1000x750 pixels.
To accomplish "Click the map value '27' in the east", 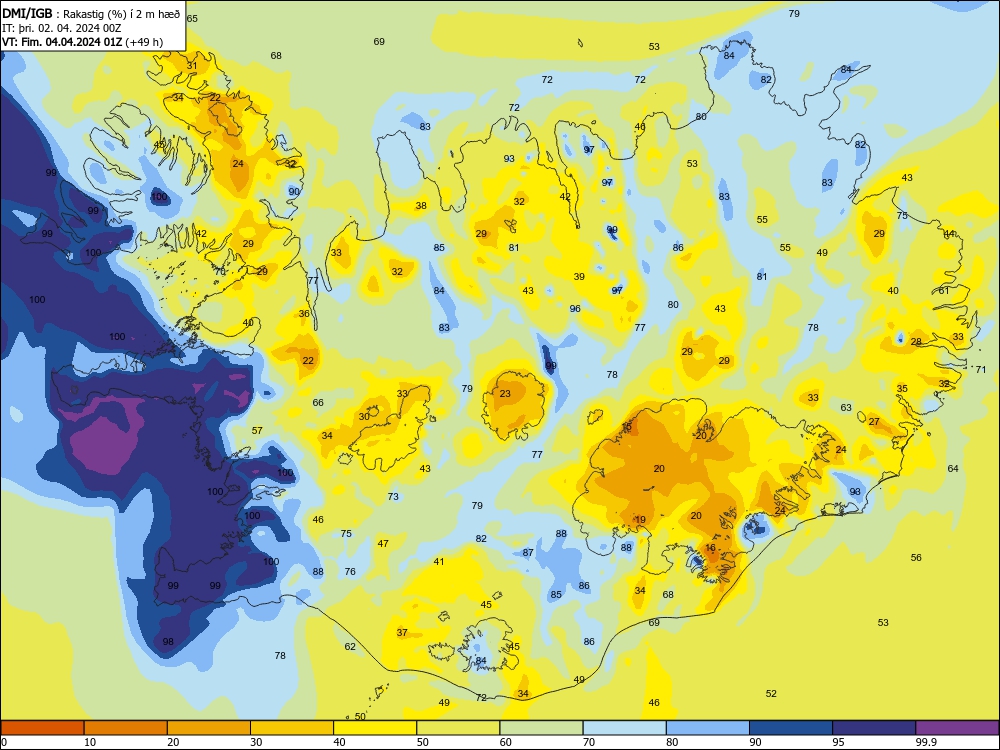I will 874,422.
